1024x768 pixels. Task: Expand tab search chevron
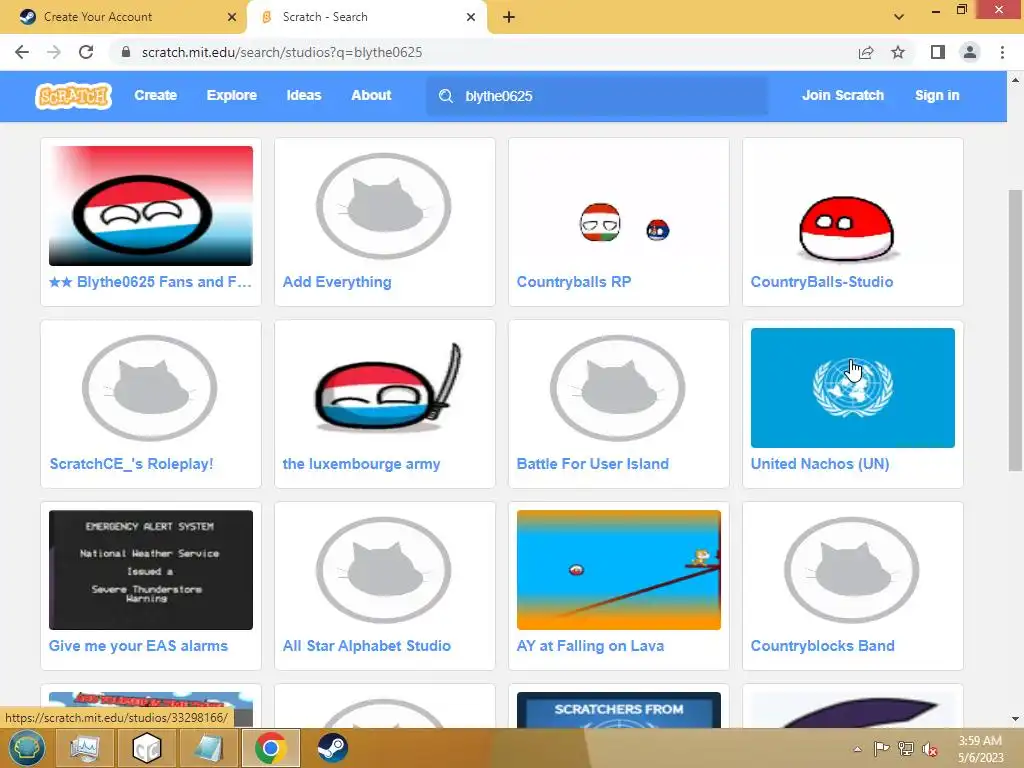coord(899,17)
